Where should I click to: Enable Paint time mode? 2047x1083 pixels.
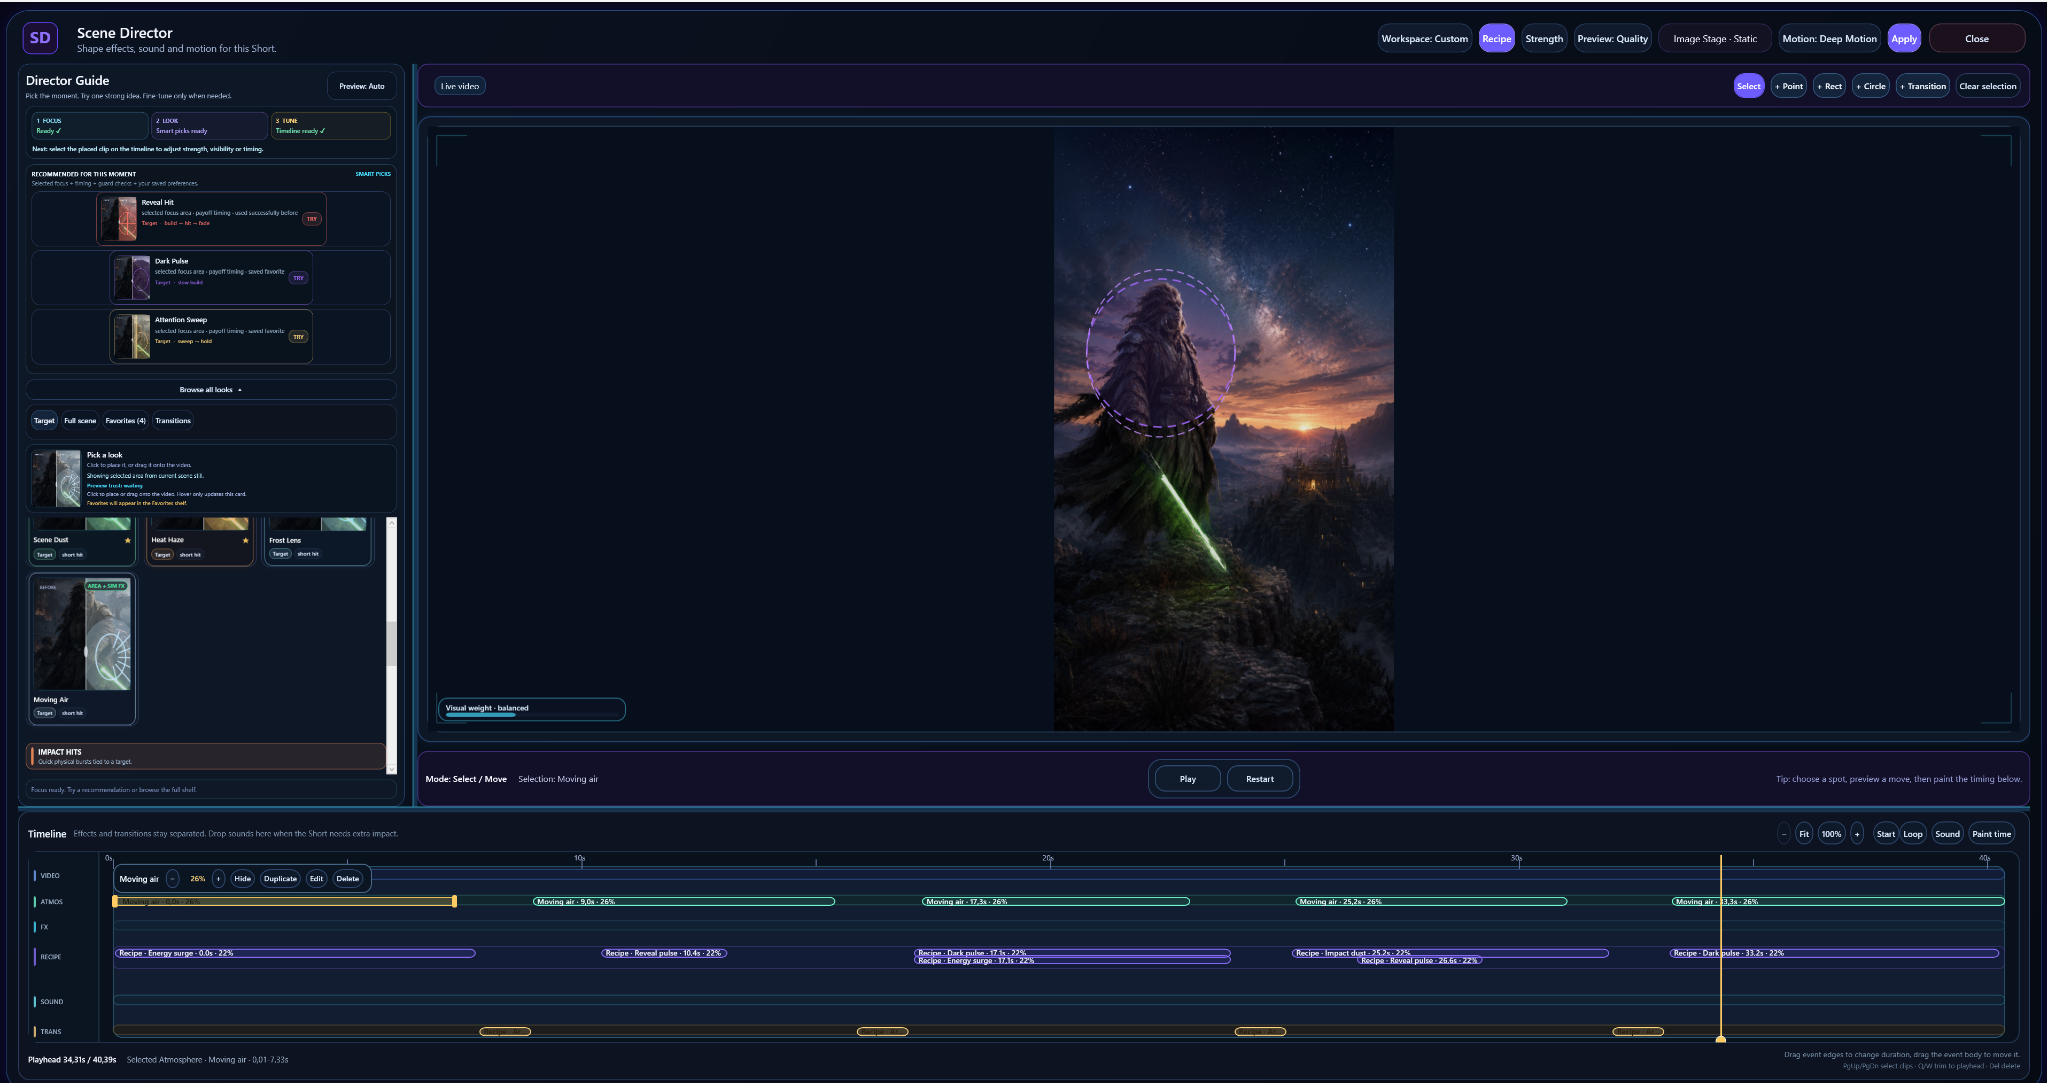(1991, 834)
